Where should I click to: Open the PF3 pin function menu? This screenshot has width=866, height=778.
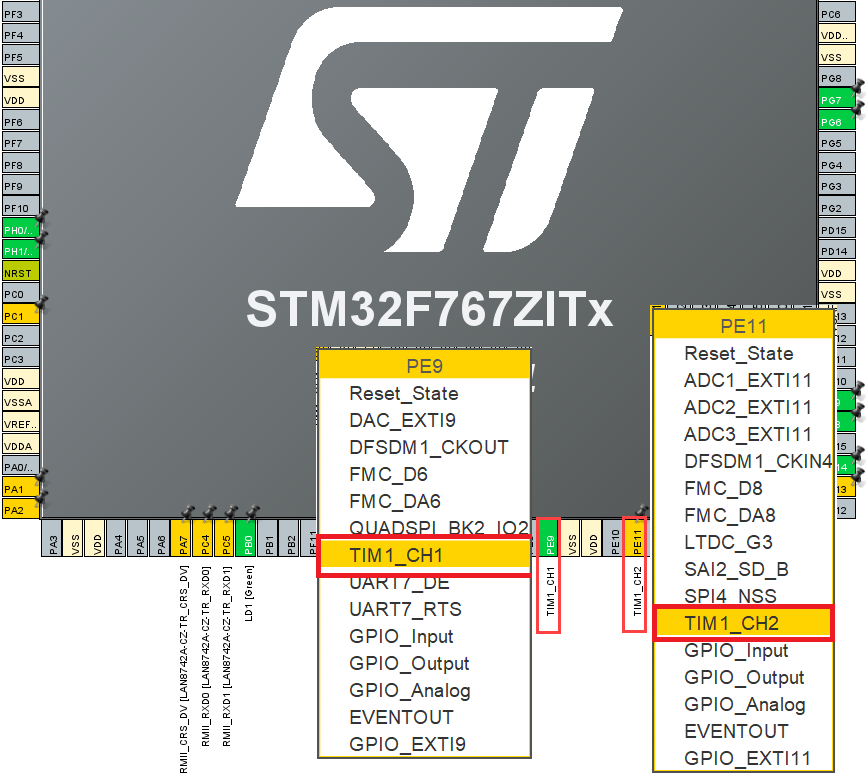coord(14,11)
